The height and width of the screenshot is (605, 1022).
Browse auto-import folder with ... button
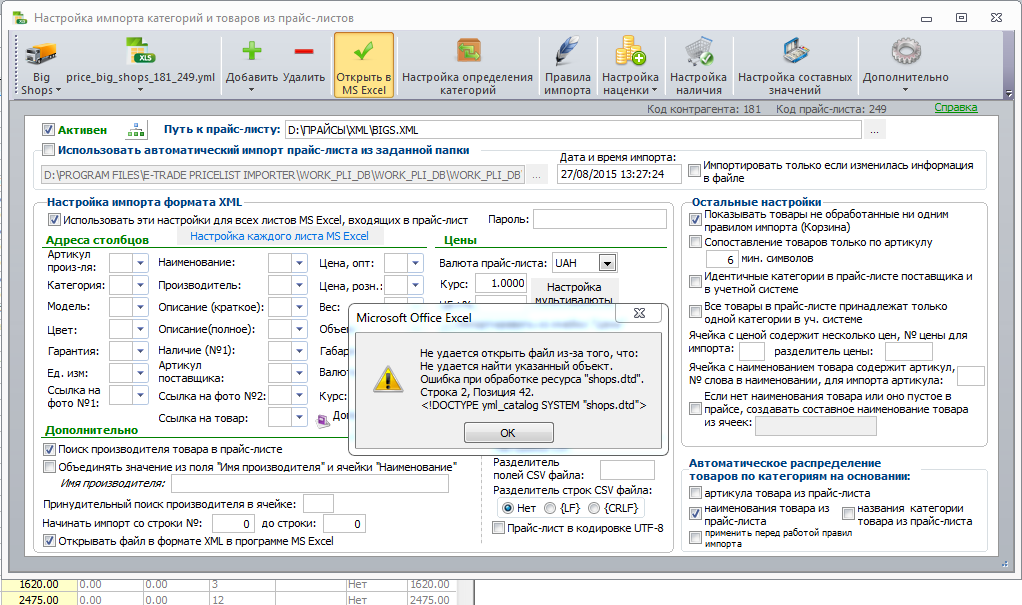coord(536,175)
